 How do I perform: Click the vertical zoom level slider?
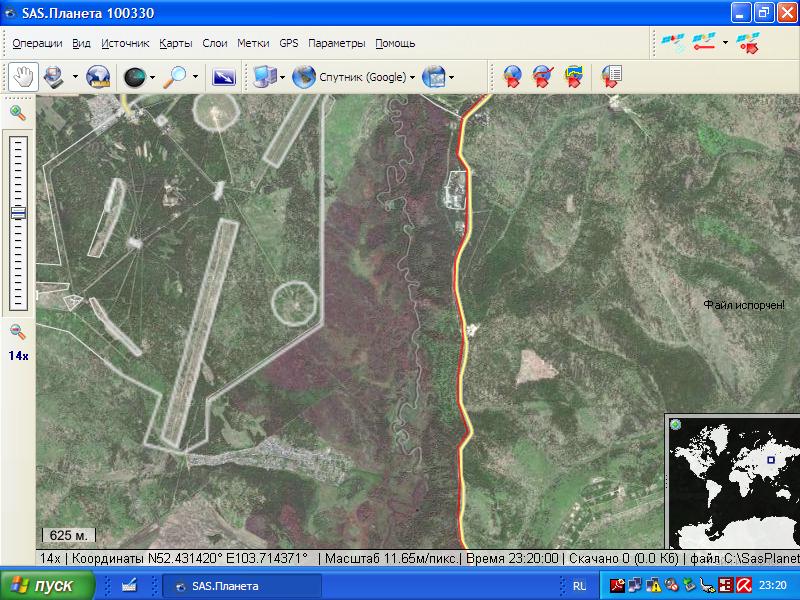point(18,222)
